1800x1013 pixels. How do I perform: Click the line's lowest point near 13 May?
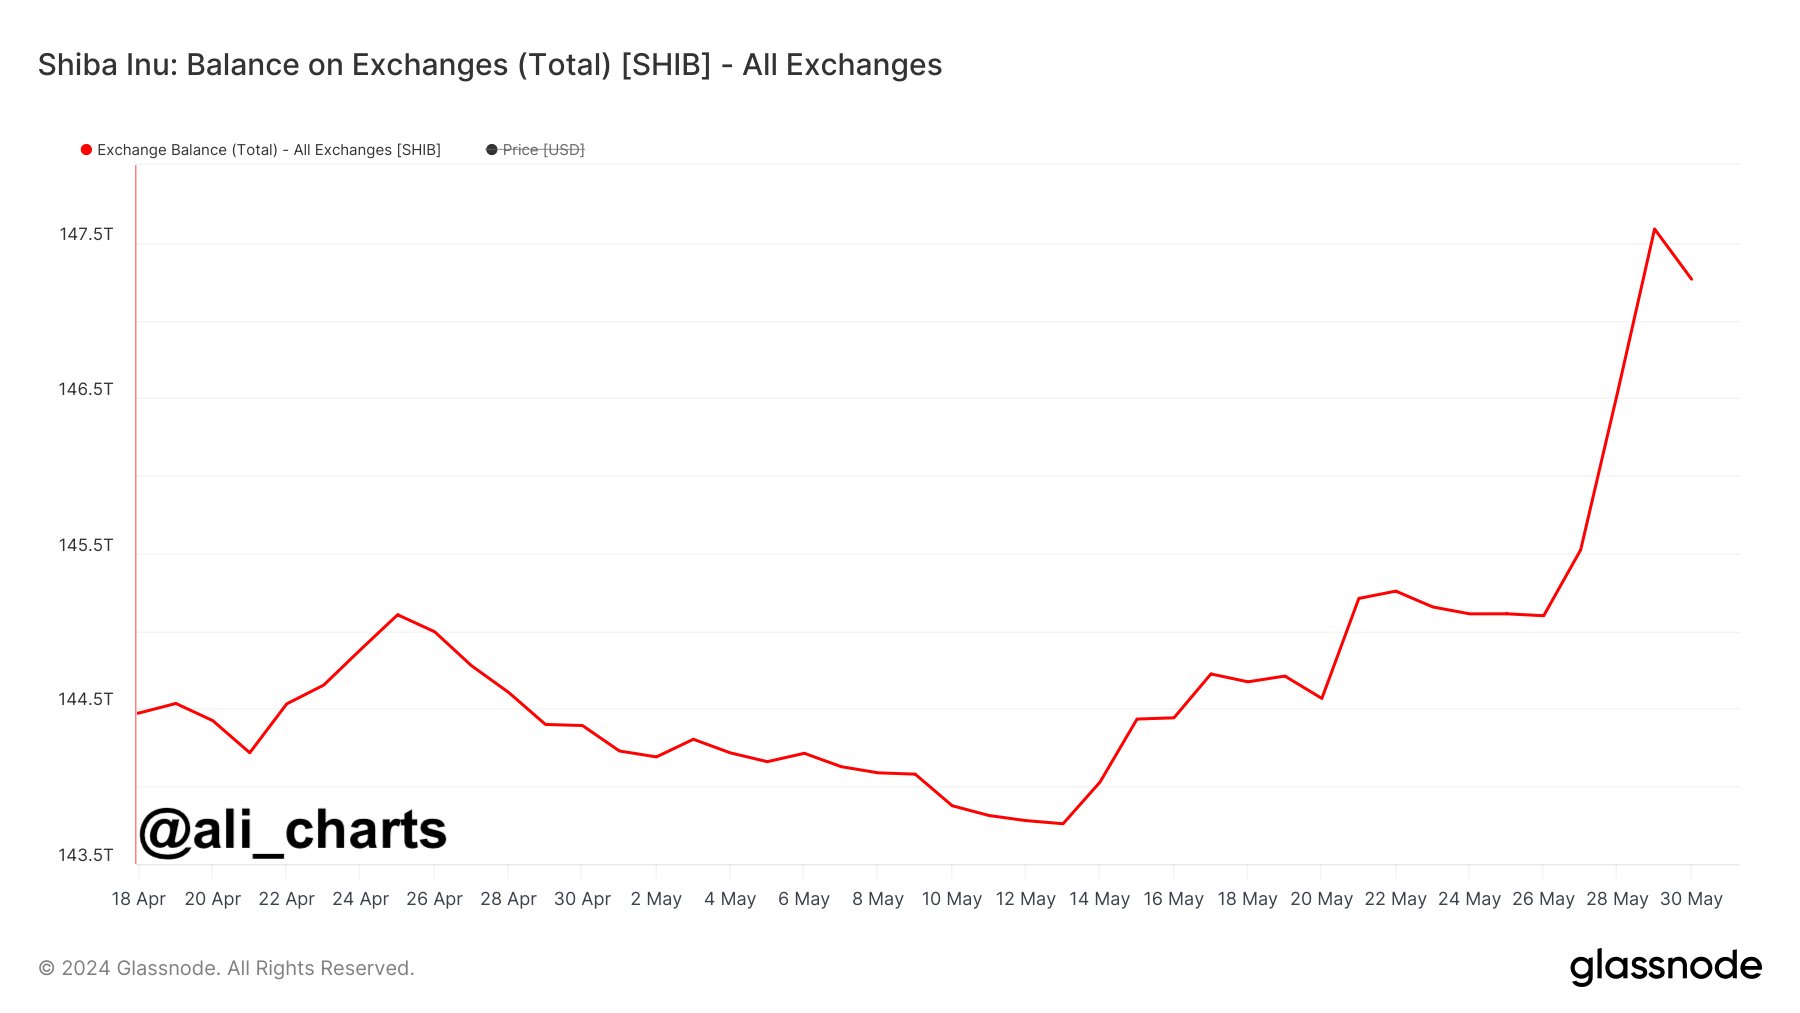(x=1062, y=824)
